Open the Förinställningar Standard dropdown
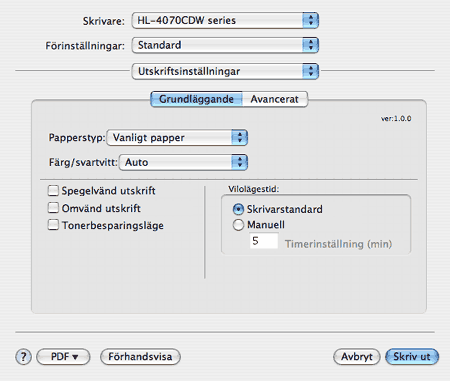The height and width of the screenshot is (381, 450). pos(225,45)
